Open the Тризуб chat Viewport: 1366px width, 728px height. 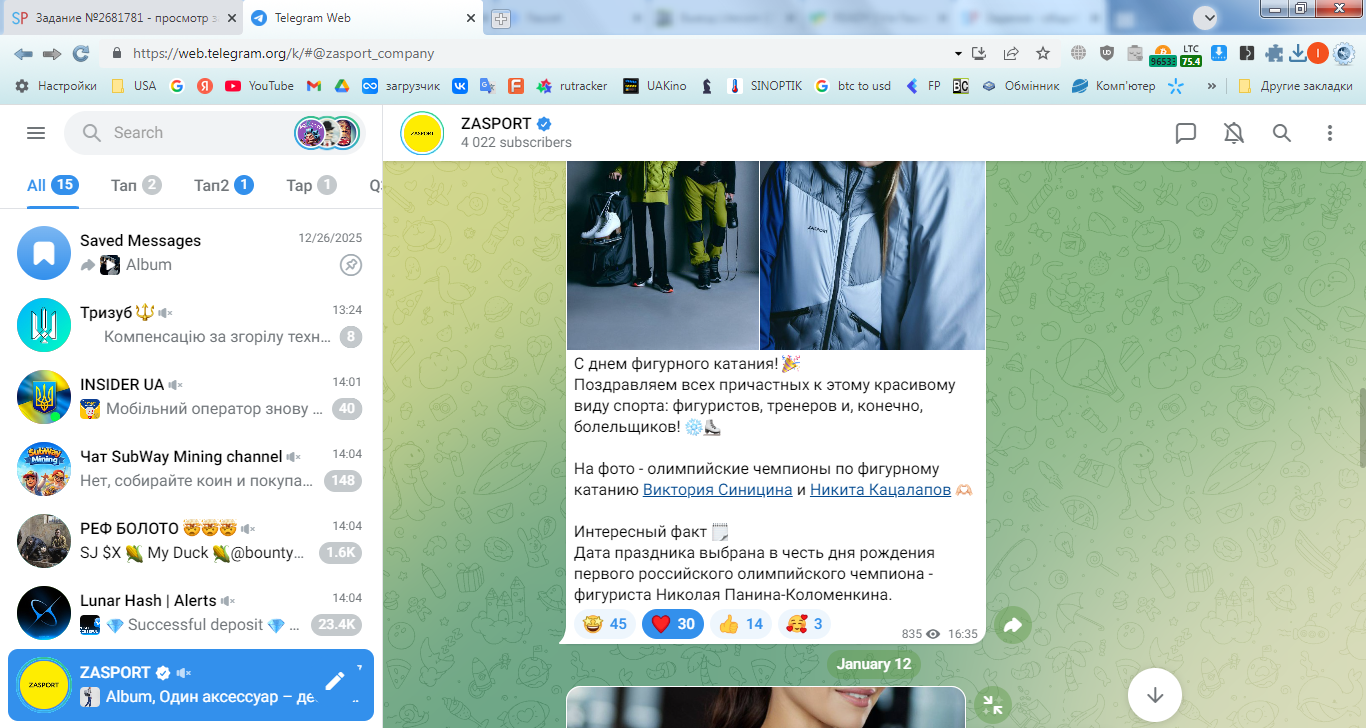190,325
